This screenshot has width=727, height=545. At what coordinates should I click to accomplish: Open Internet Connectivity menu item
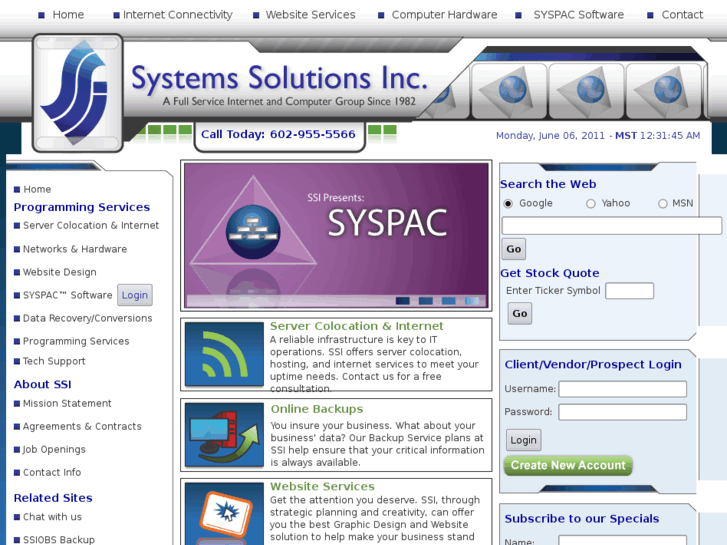(178, 15)
